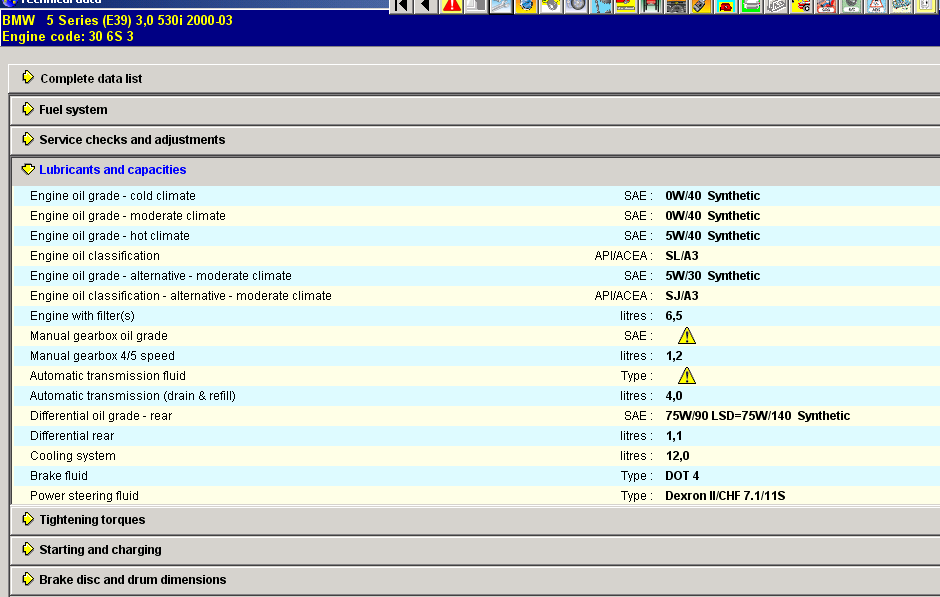Click the Tightening torques heading text

point(92,520)
